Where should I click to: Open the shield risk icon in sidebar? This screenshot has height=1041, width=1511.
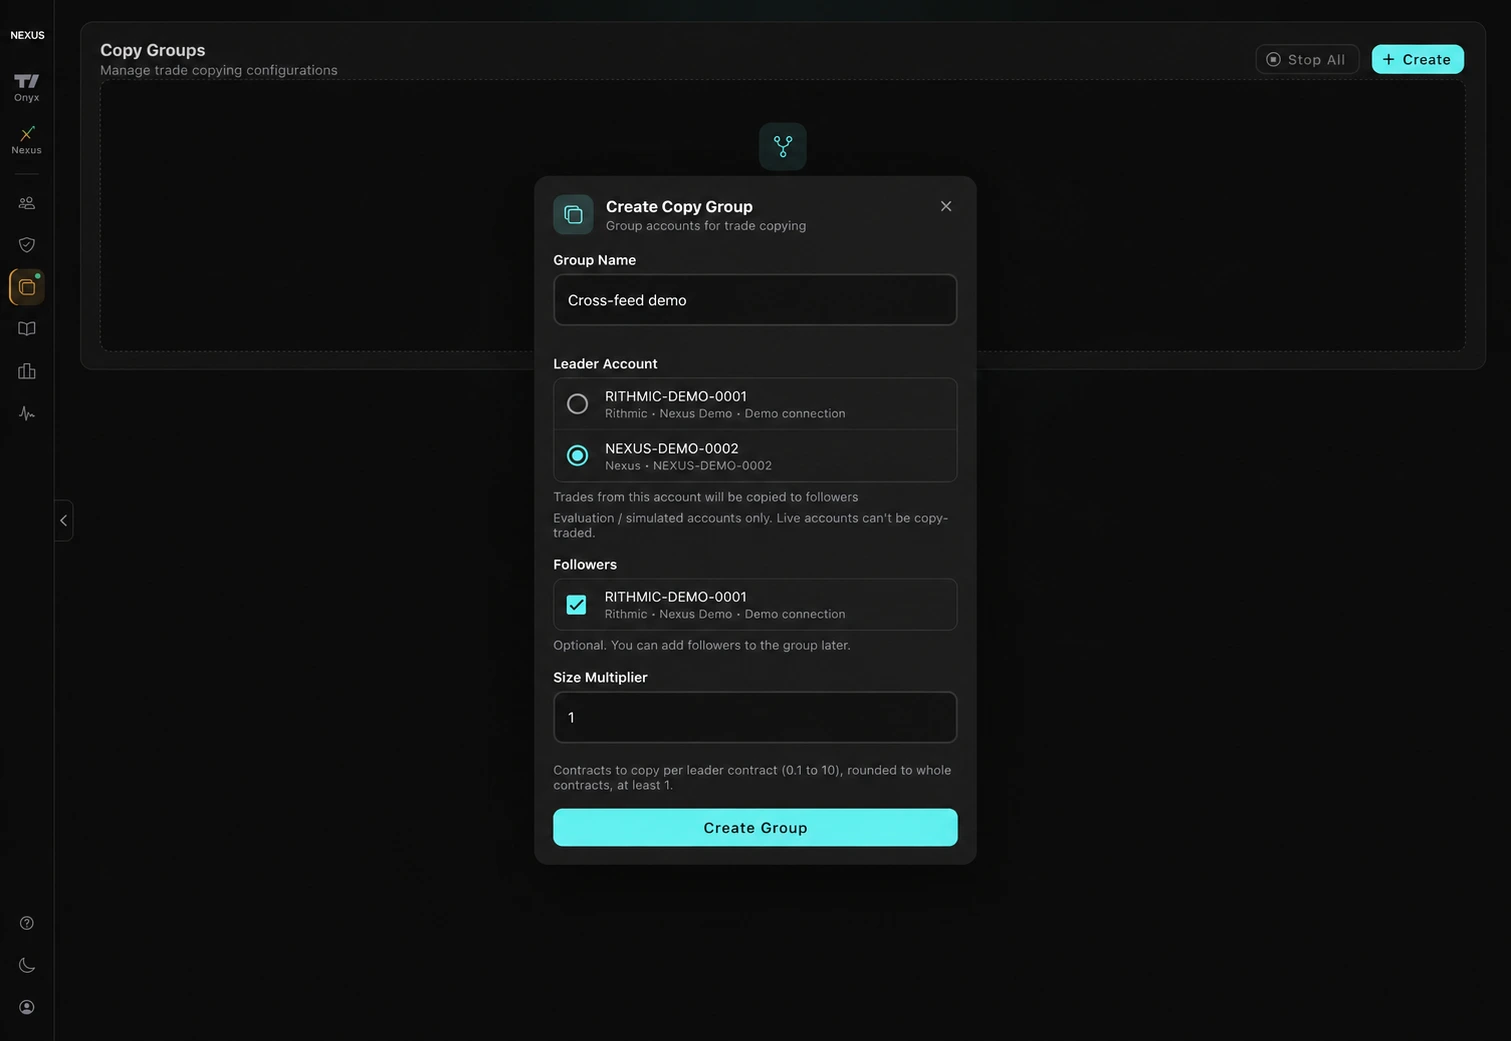pyautogui.click(x=27, y=245)
